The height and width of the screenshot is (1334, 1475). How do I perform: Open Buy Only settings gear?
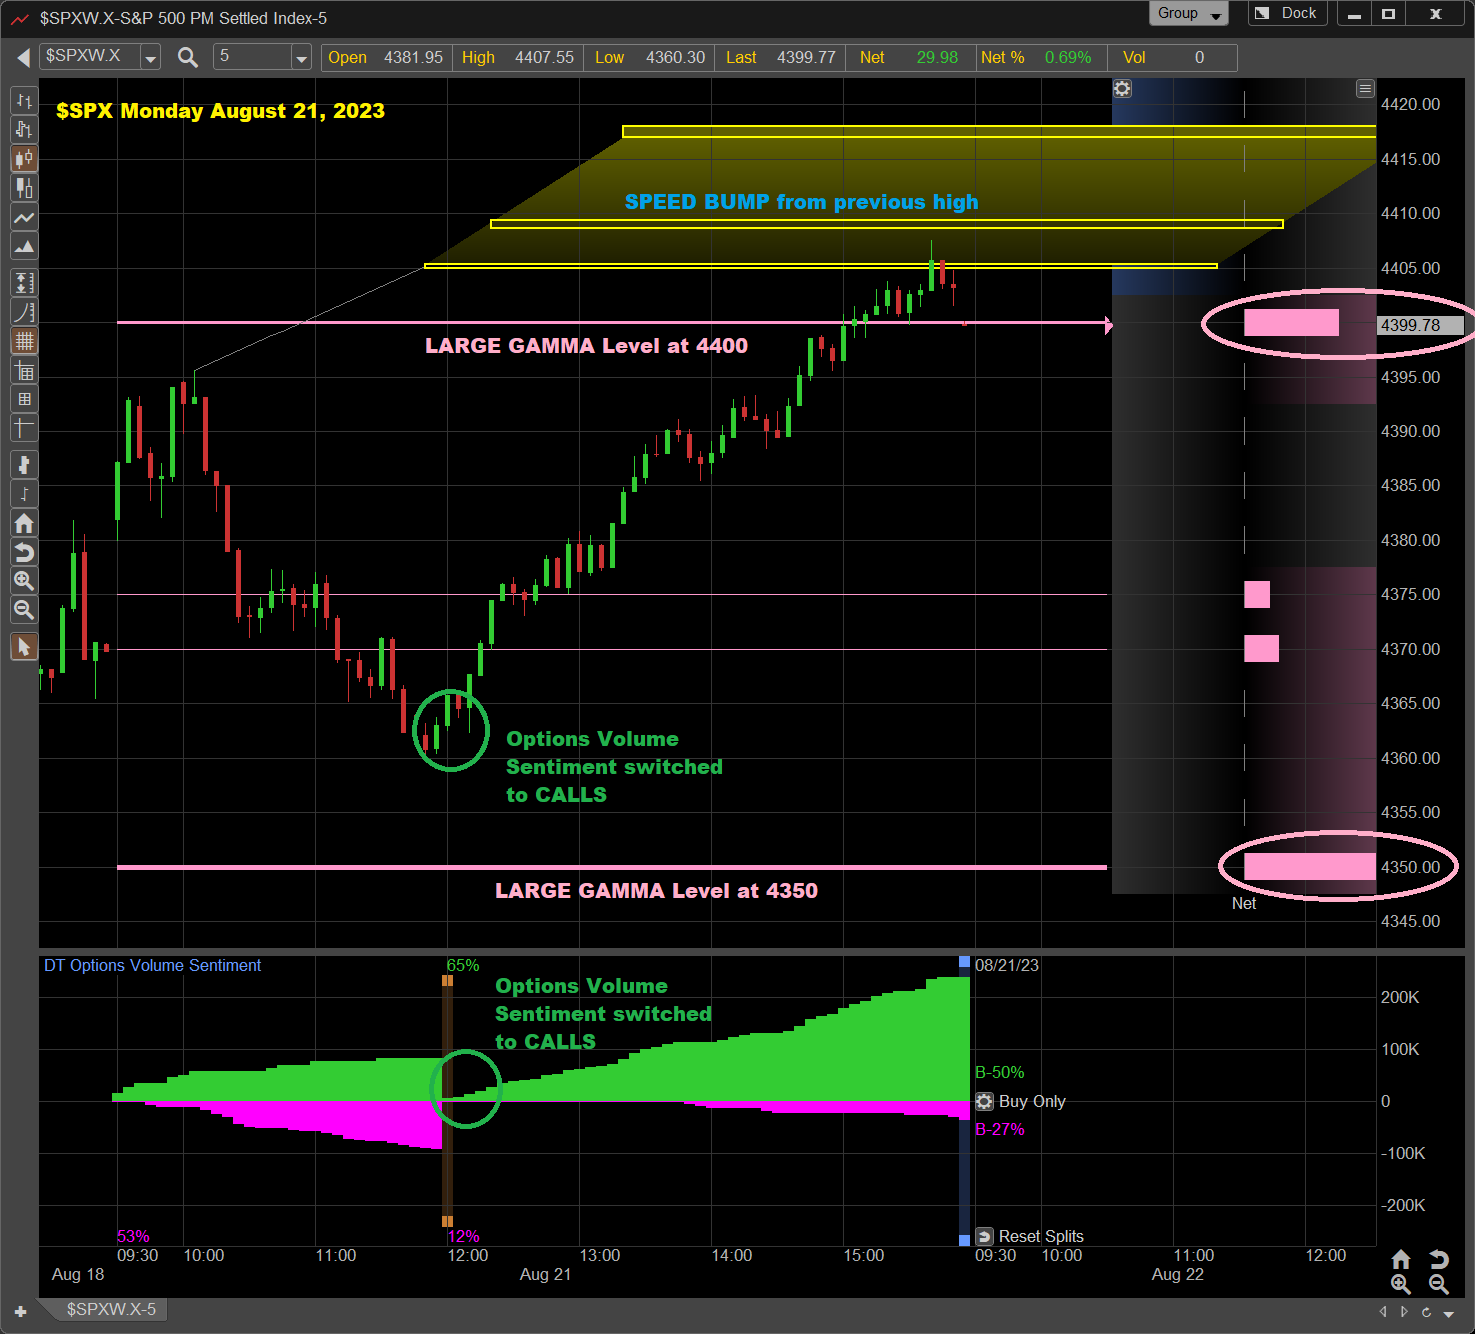click(x=984, y=1101)
